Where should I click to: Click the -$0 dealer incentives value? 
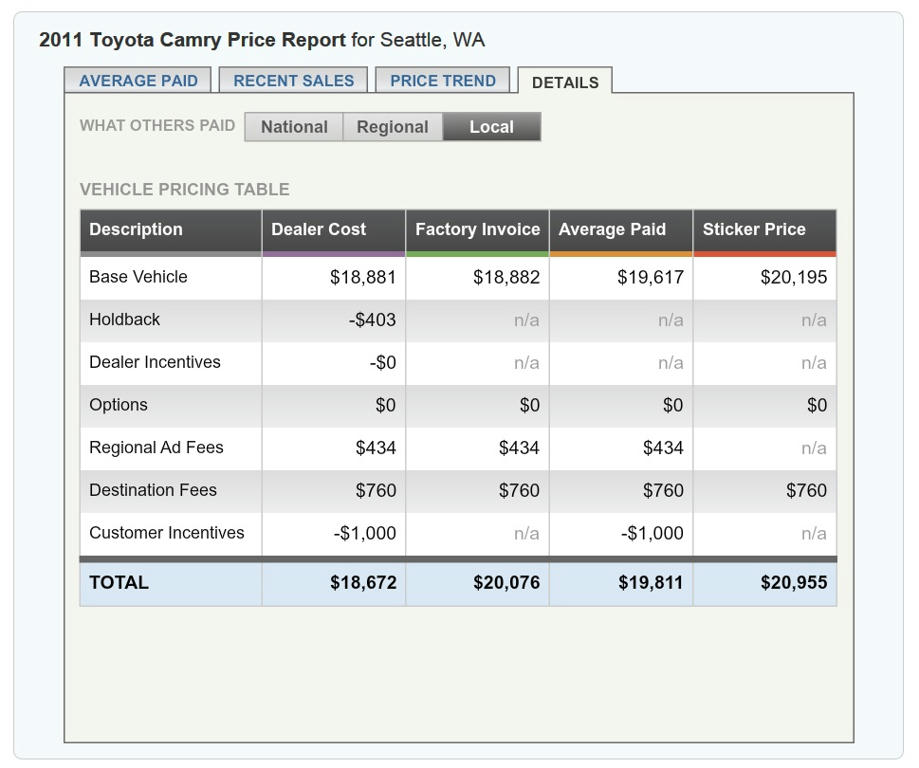(383, 363)
